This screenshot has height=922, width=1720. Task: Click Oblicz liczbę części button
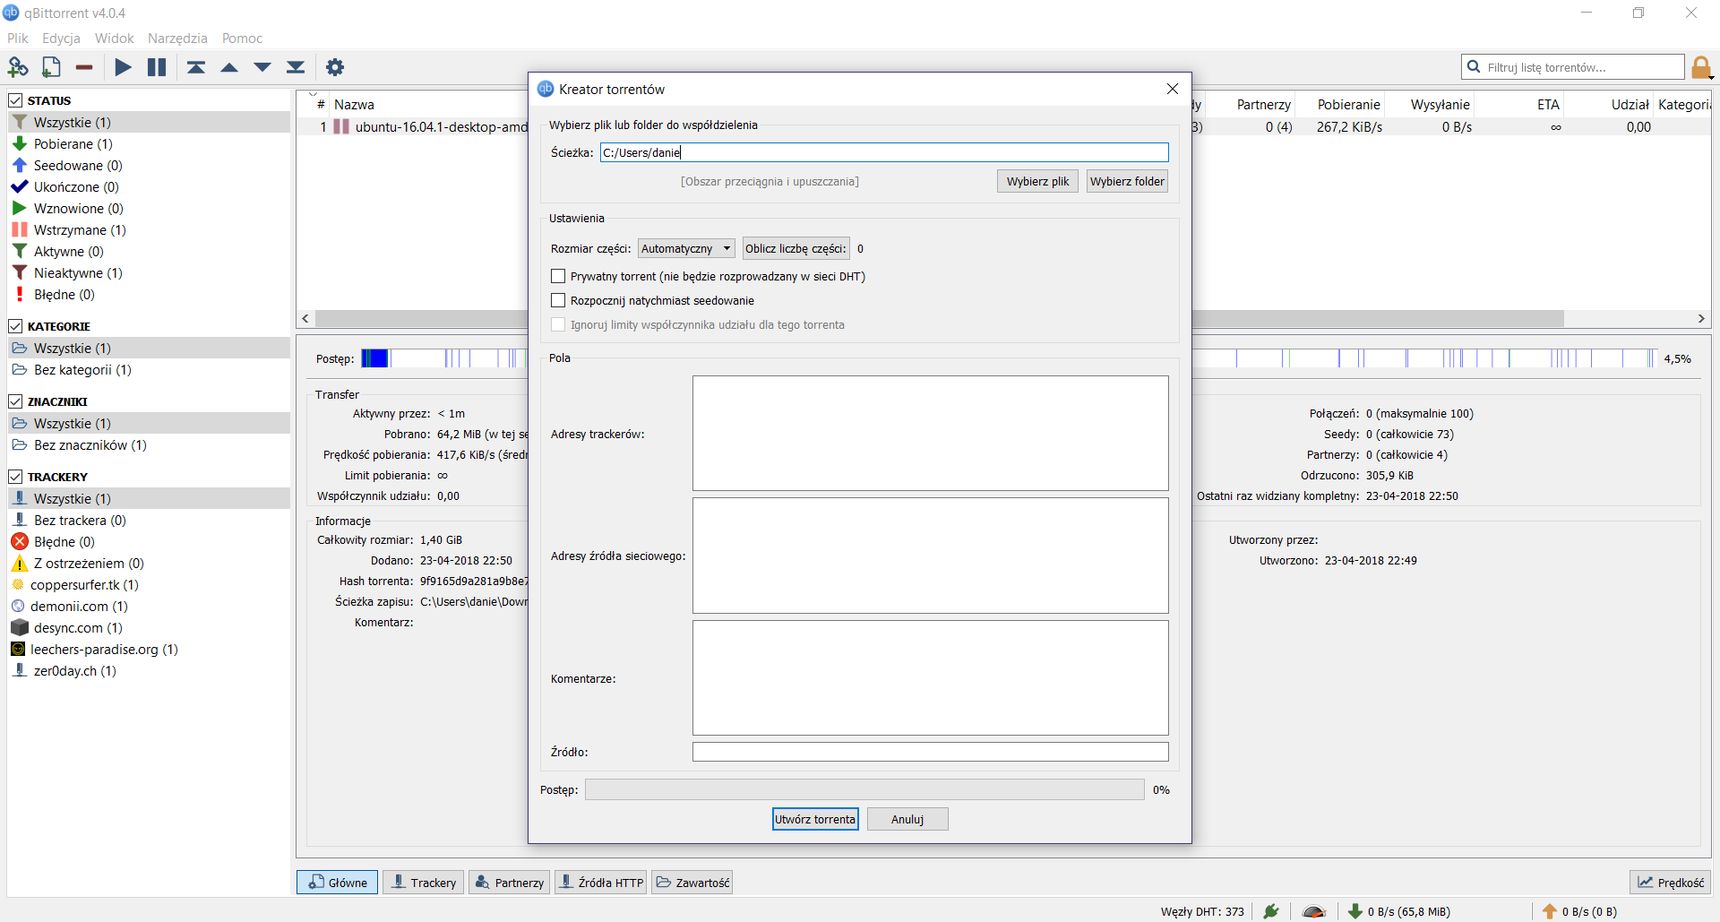click(x=796, y=248)
